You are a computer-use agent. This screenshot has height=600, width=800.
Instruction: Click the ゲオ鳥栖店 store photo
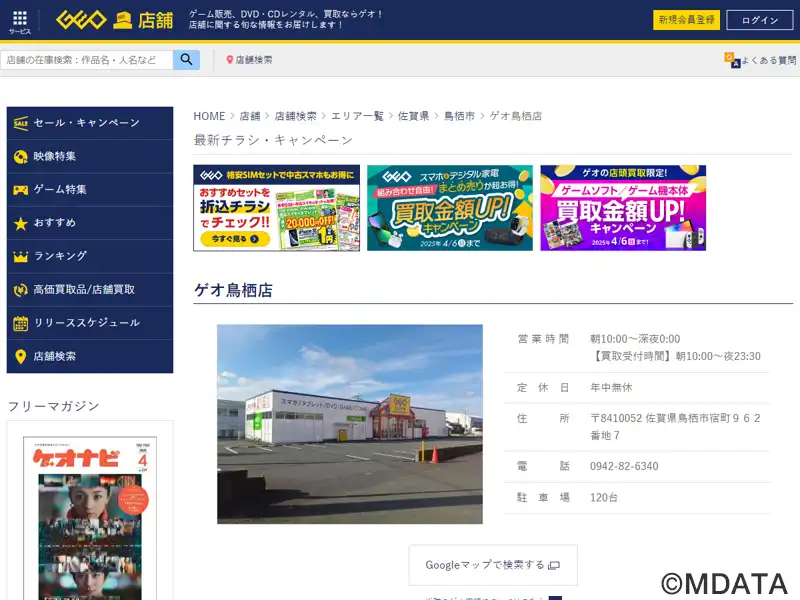[349, 424]
